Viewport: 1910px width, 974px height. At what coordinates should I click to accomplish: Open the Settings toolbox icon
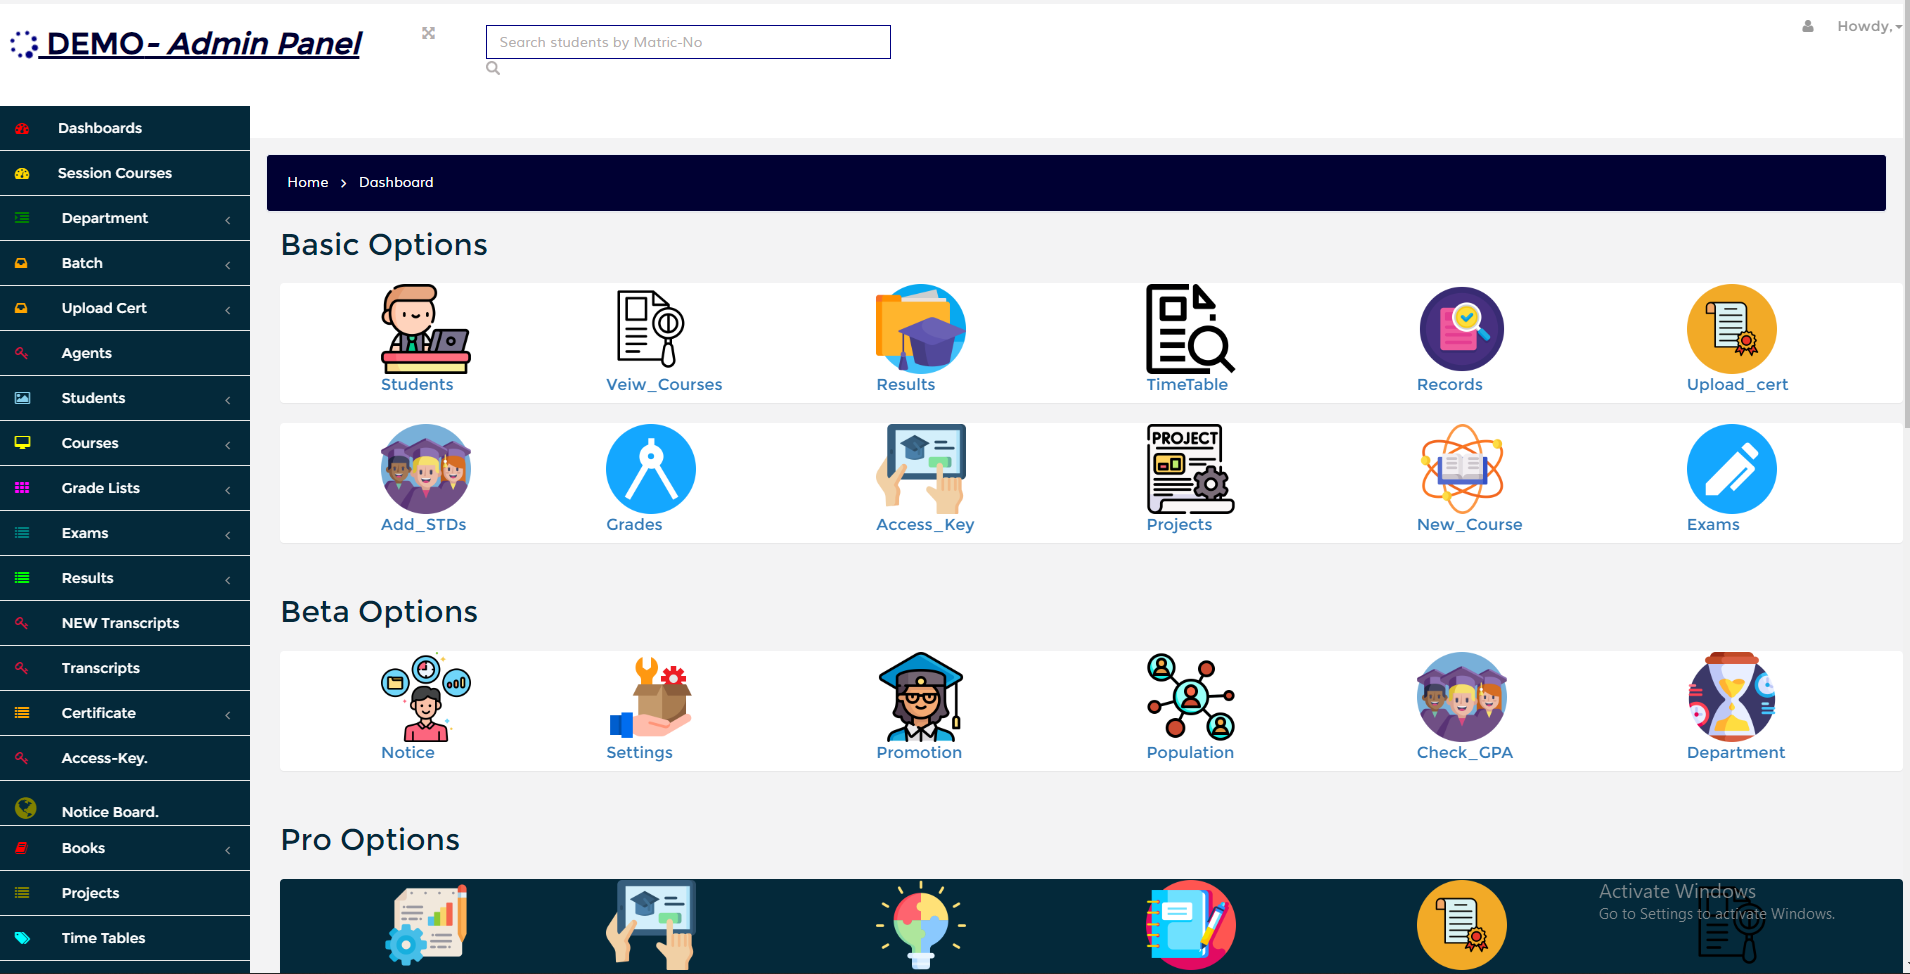[x=650, y=697]
